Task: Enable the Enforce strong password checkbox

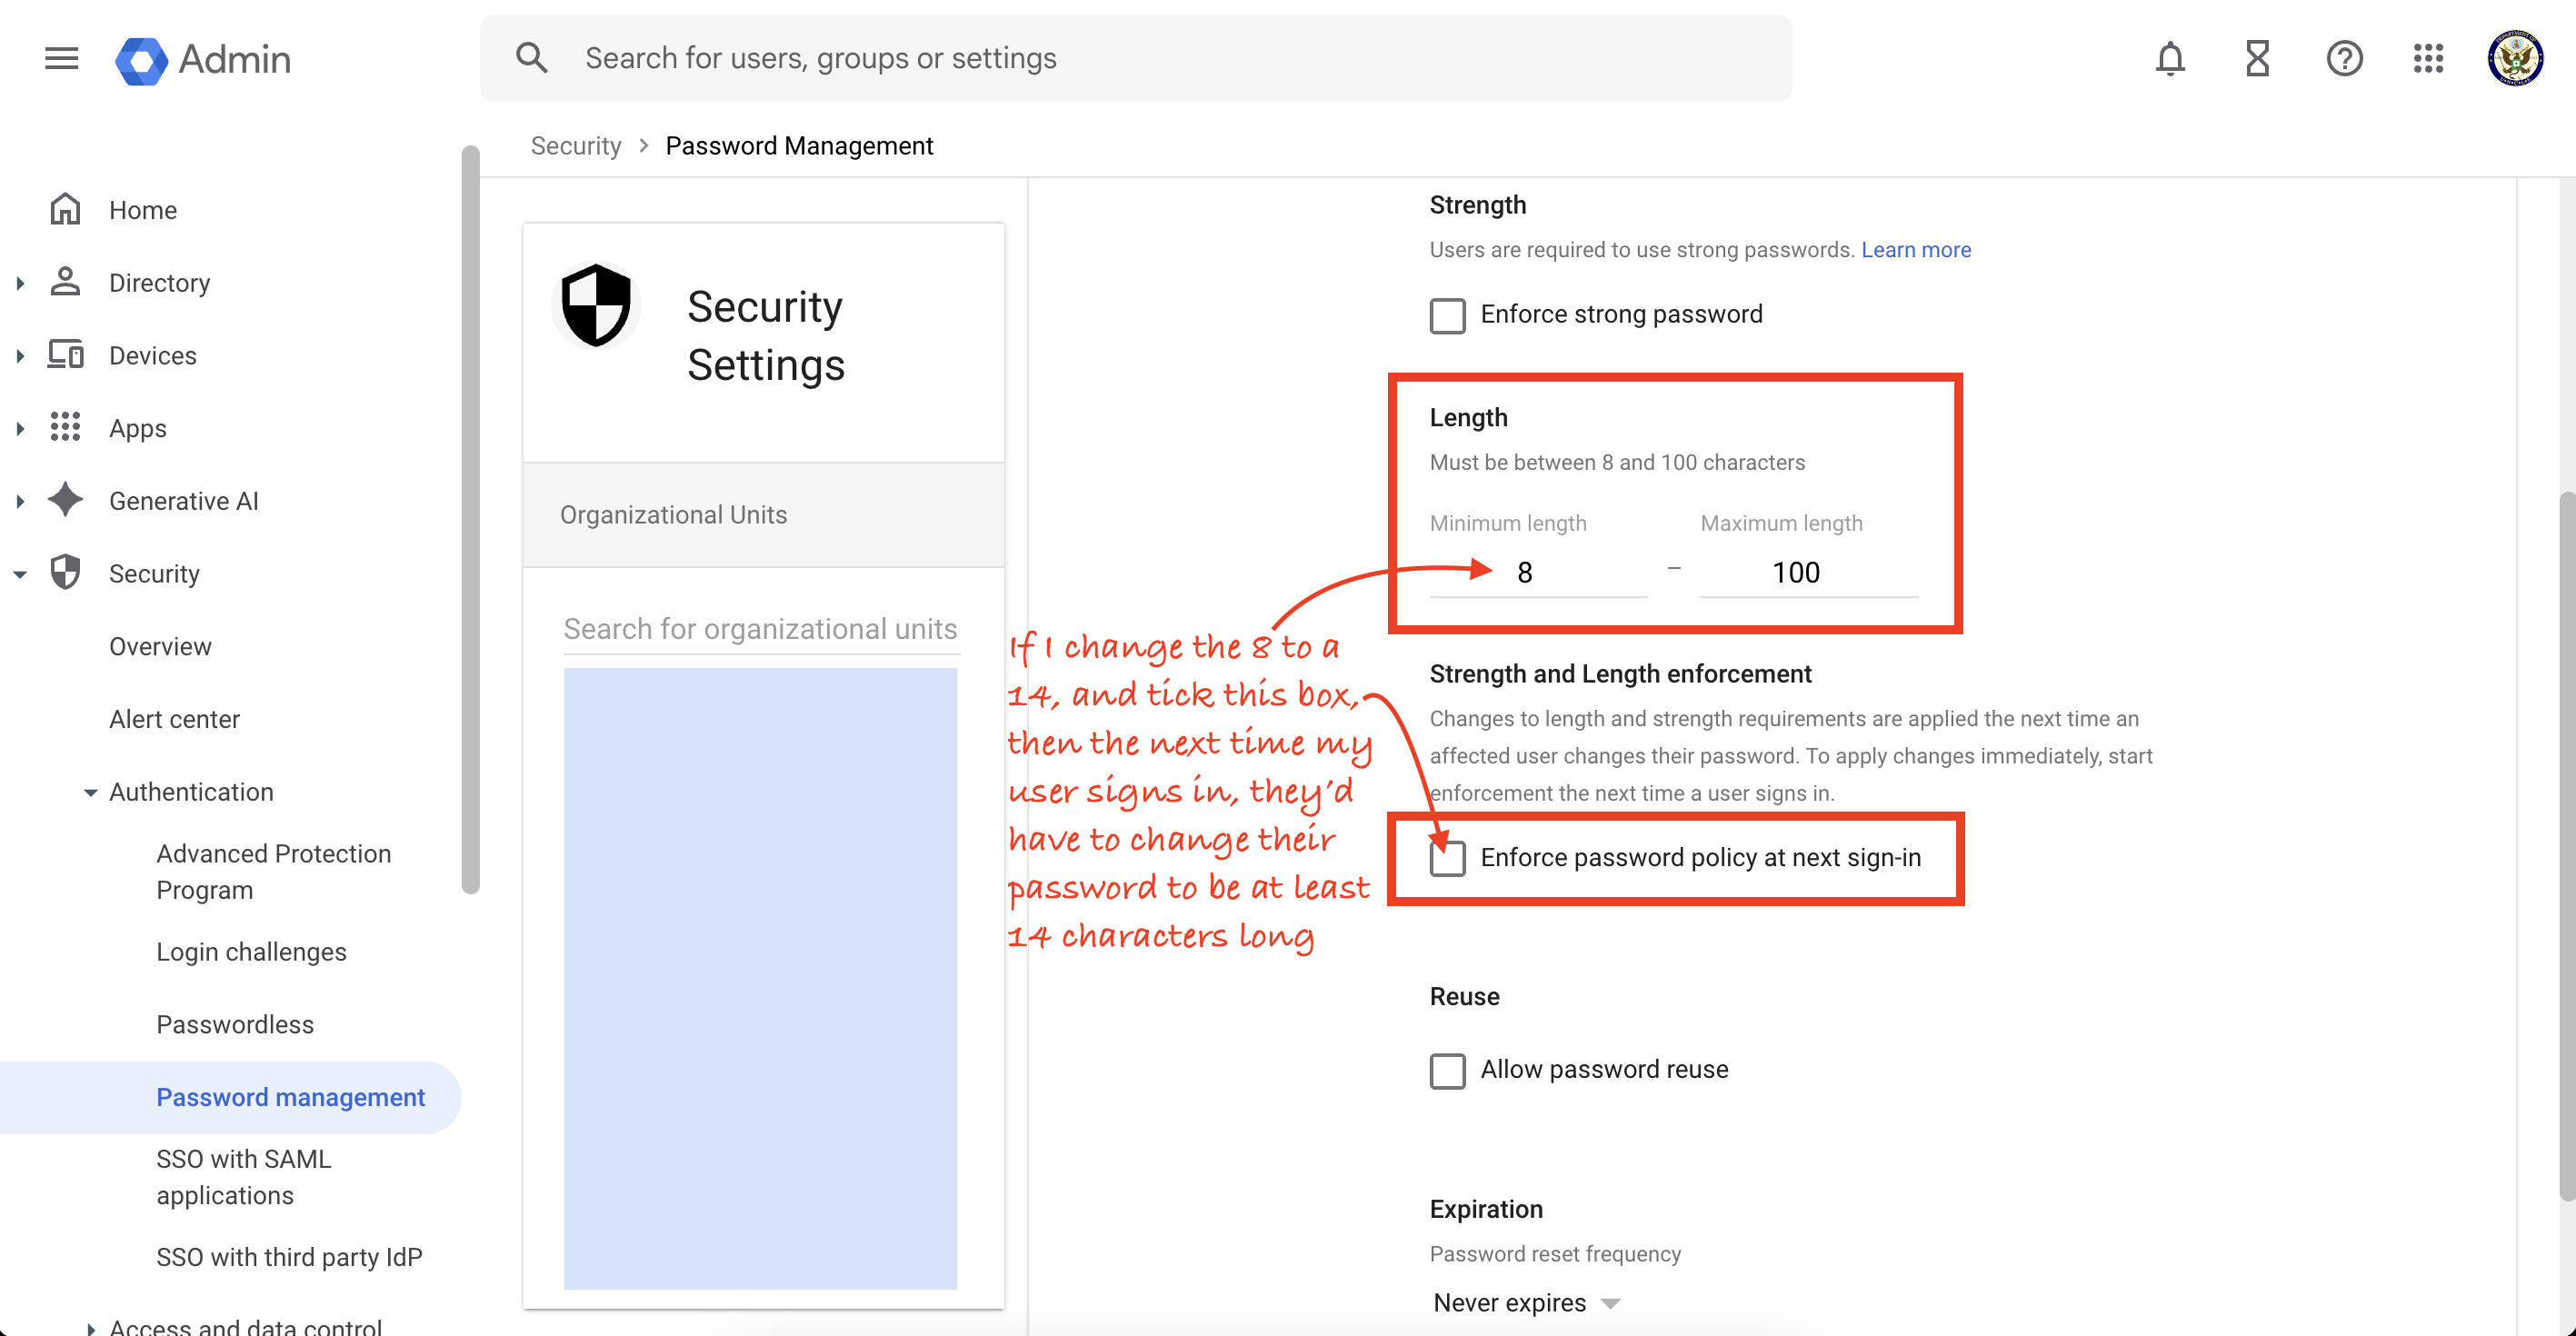Action: pyautogui.click(x=1447, y=315)
